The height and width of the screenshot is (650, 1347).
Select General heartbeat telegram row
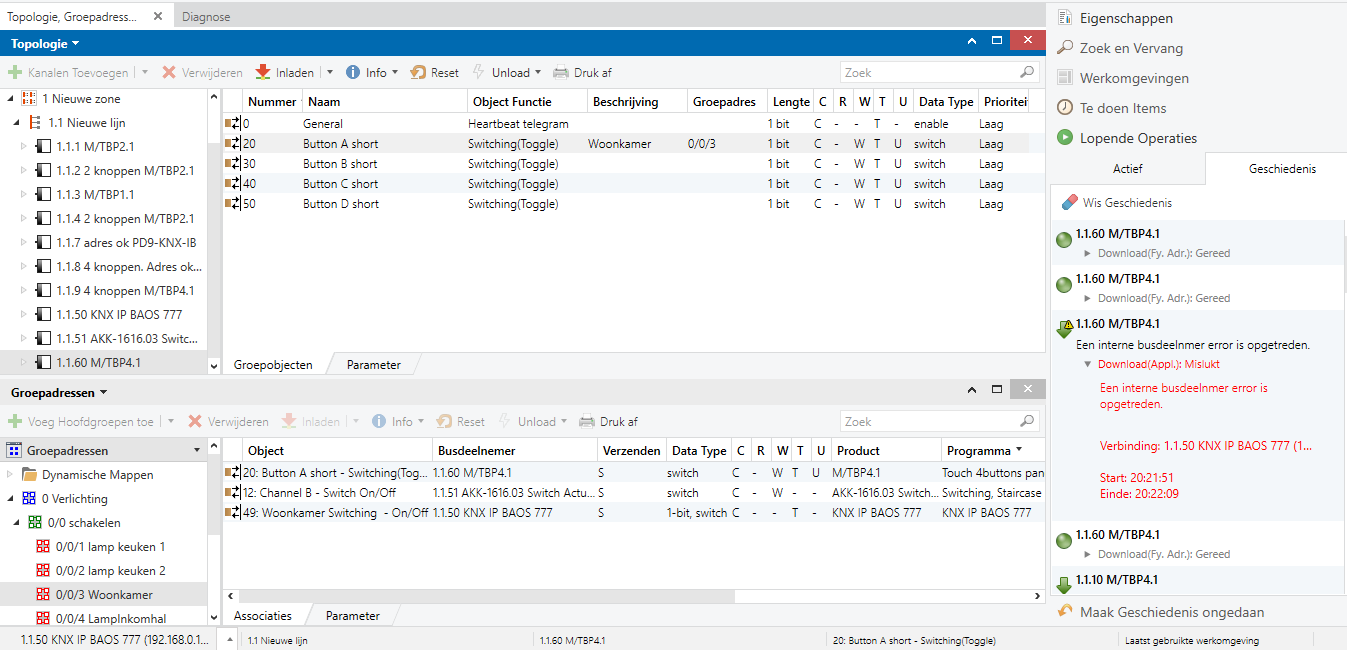[x=633, y=124]
